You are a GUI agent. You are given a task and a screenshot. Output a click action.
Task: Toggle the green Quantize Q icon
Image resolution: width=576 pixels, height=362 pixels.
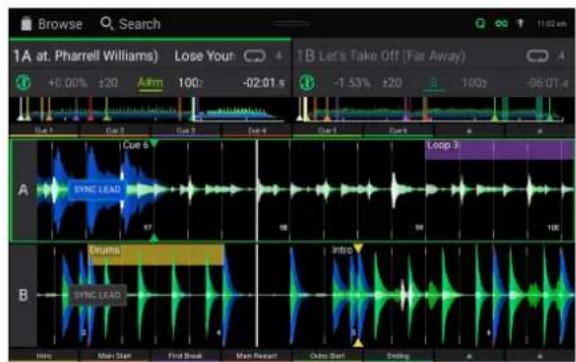[480, 24]
